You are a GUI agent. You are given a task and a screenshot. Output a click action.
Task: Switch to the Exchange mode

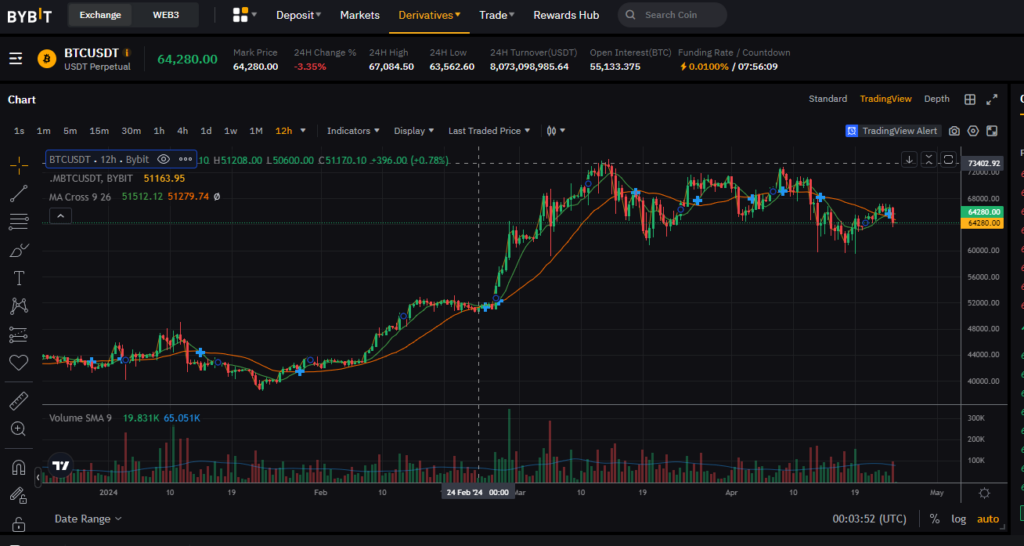(x=100, y=15)
